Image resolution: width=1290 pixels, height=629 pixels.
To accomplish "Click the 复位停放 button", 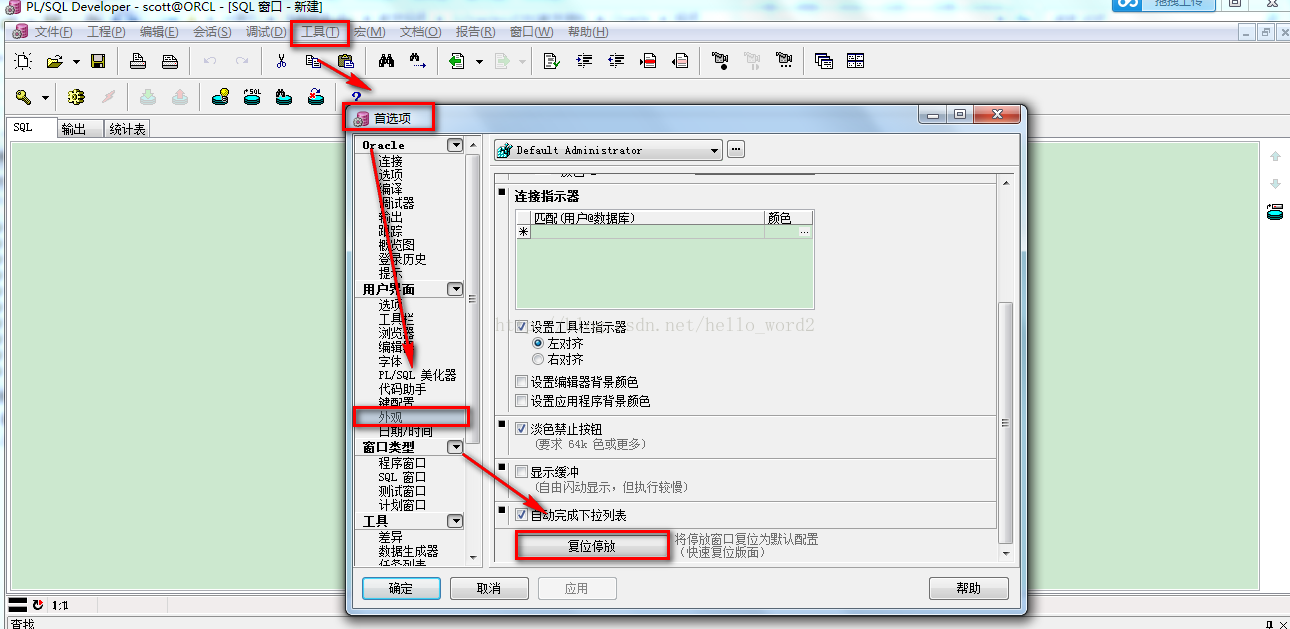I will click(592, 546).
